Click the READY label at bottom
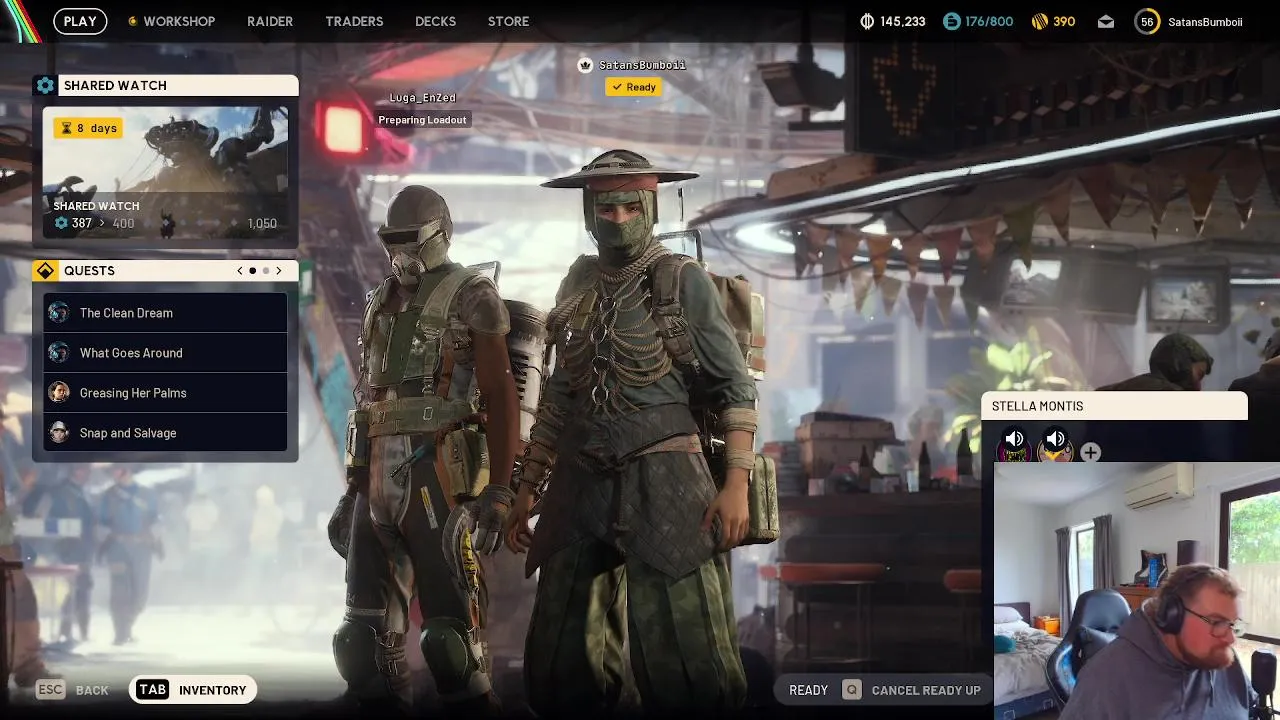Viewport: 1280px width, 720px height. pos(808,690)
